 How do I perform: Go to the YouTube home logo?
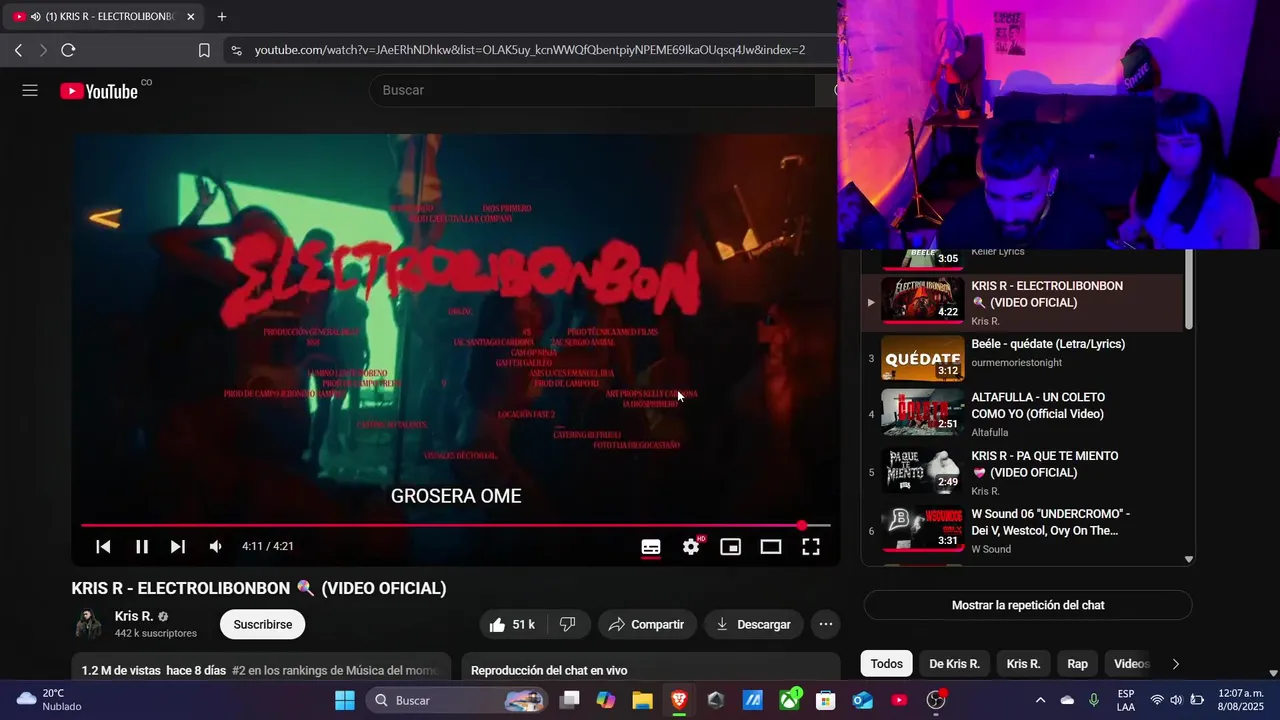(x=98, y=91)
